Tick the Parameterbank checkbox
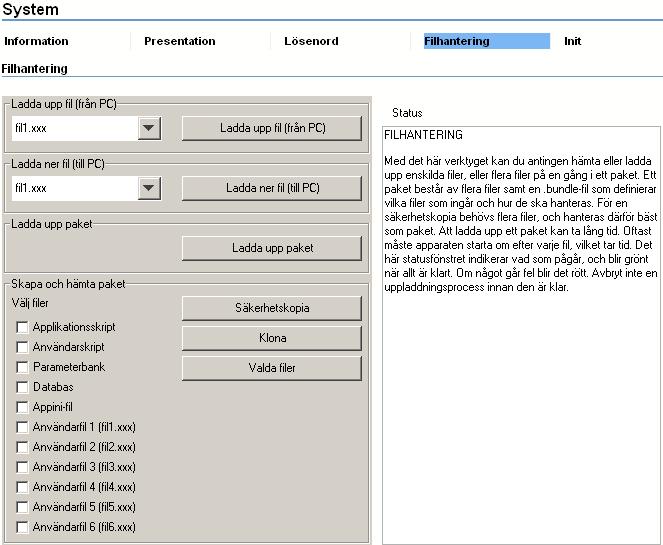The width and height of the screenshot is (663, 545). click(x=22, y=367)
